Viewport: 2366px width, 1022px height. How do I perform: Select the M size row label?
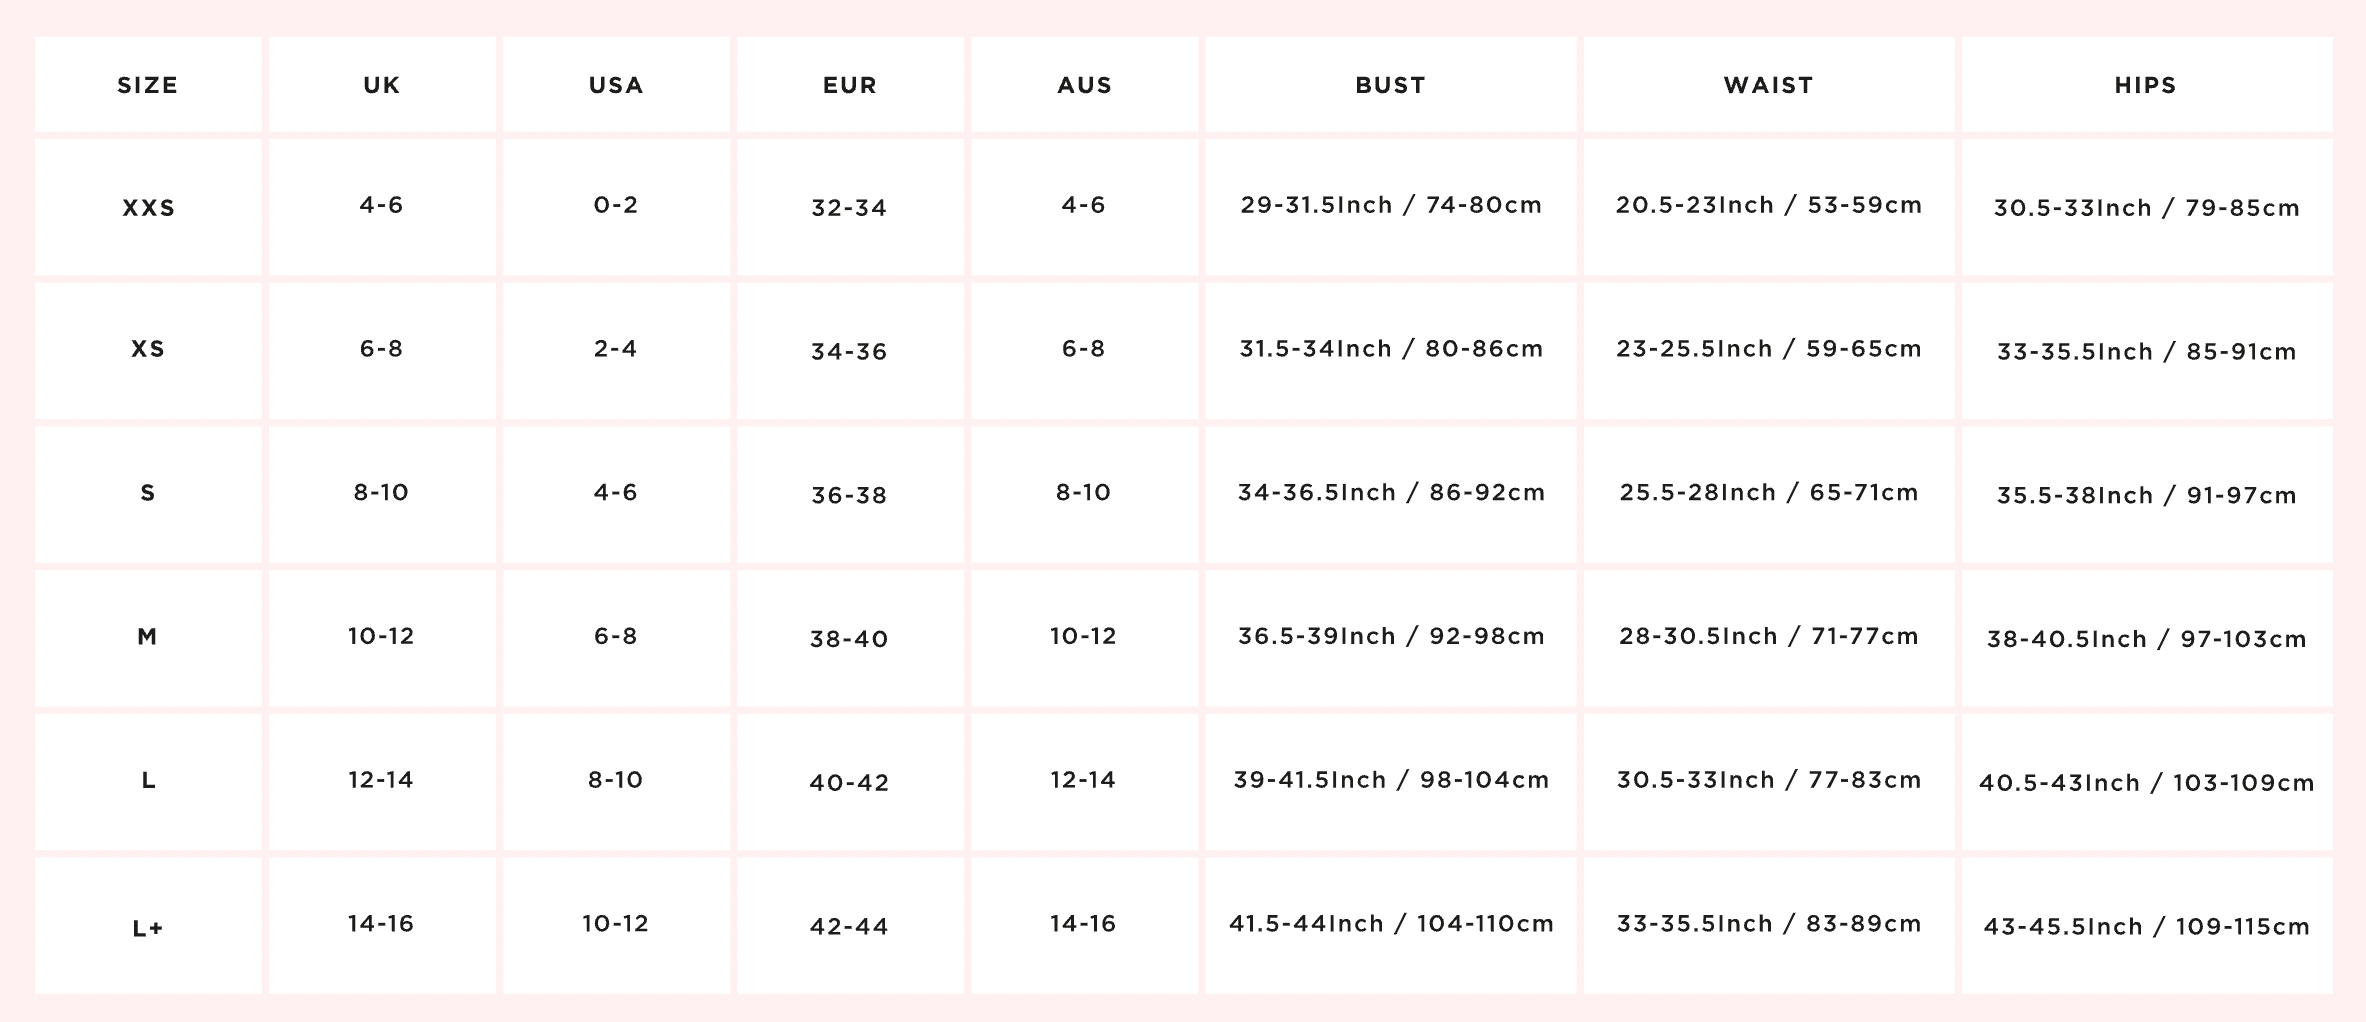(148, 637)
